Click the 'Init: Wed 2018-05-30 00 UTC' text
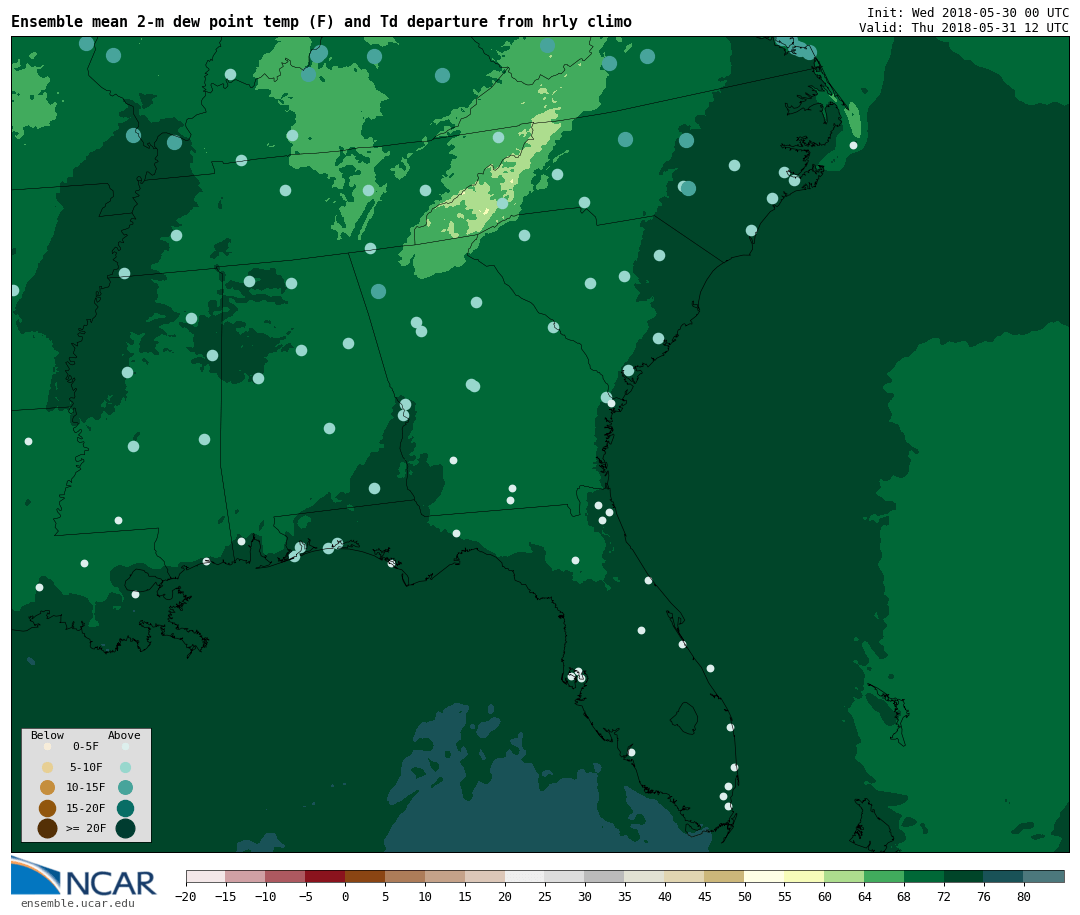1080x915 pixels. (968, 12)
